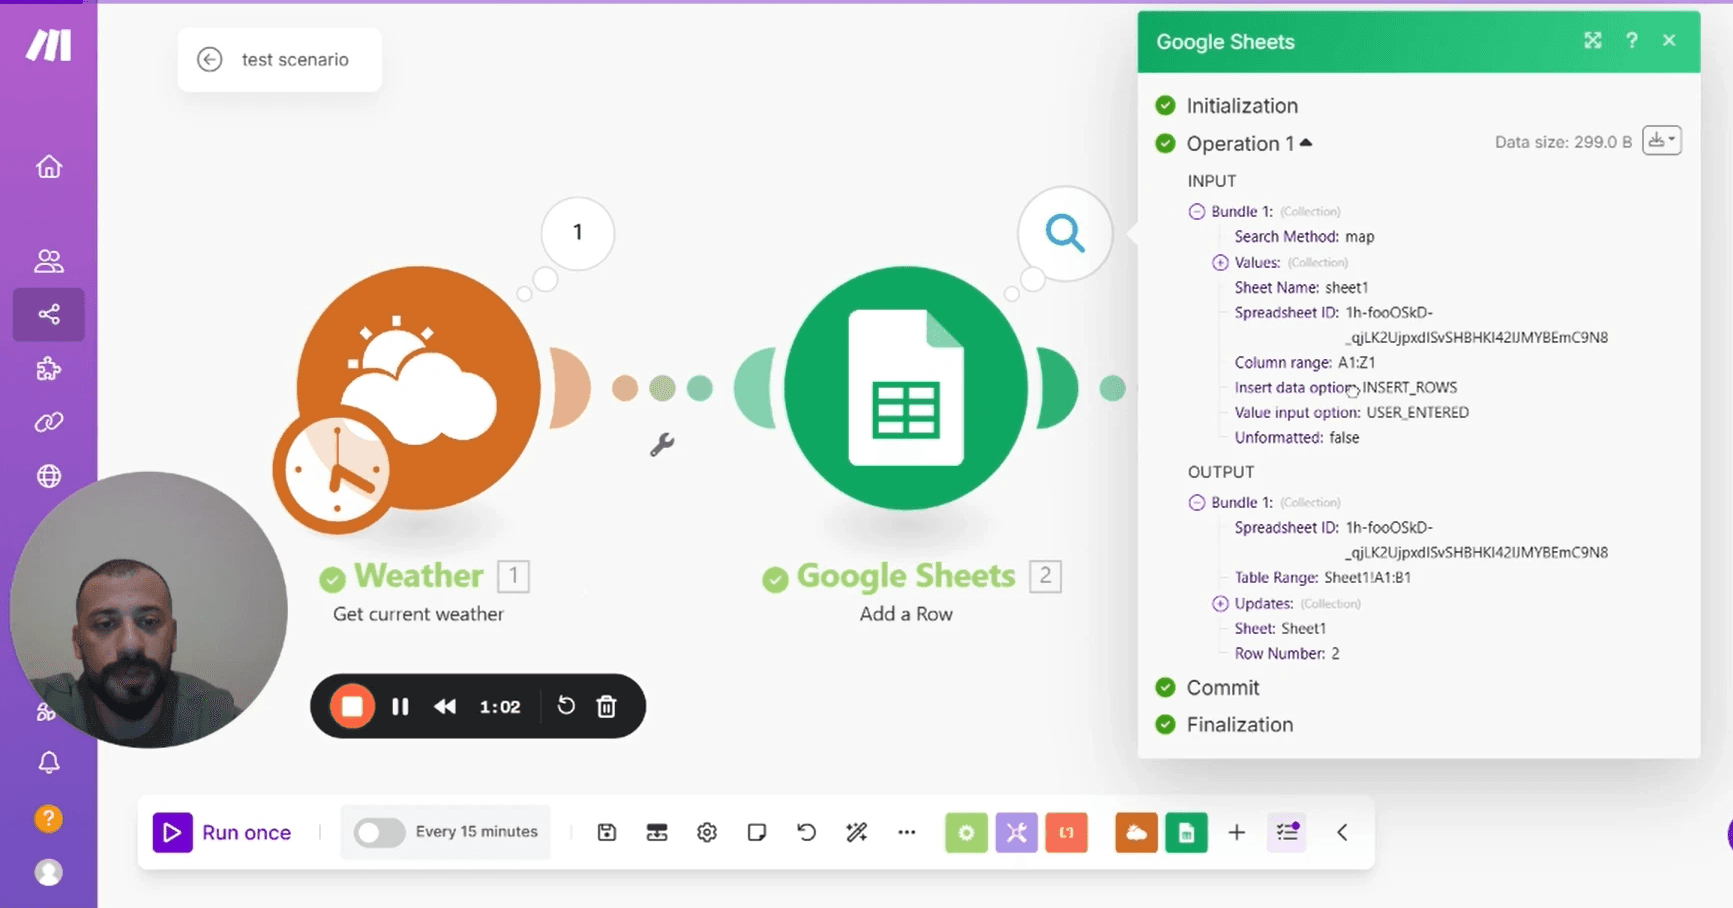Open scenario settings gear in the toolbar
Screen dimensions: 1733x908
(707, 832)
